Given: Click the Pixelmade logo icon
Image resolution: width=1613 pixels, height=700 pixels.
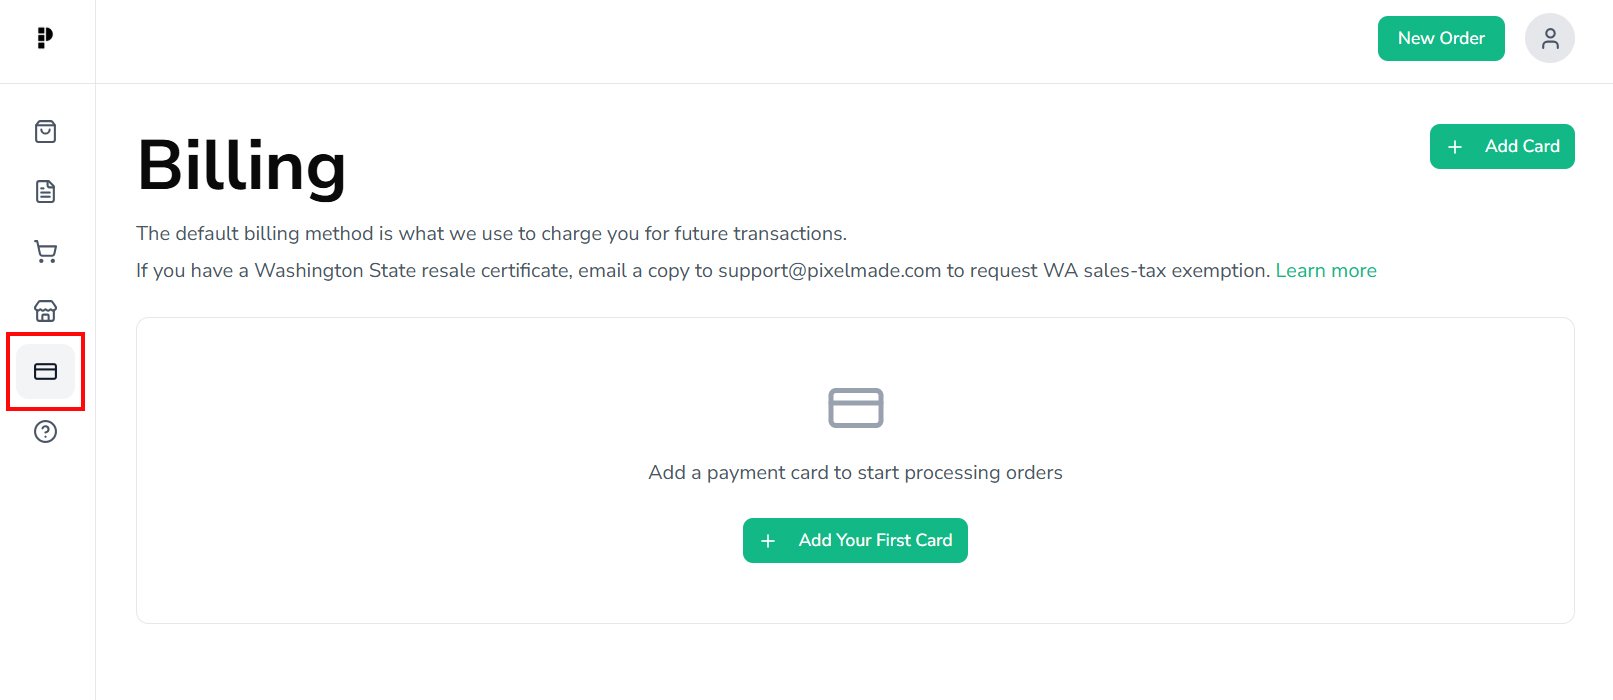Looking at the screenshot, I should [45, 38].
